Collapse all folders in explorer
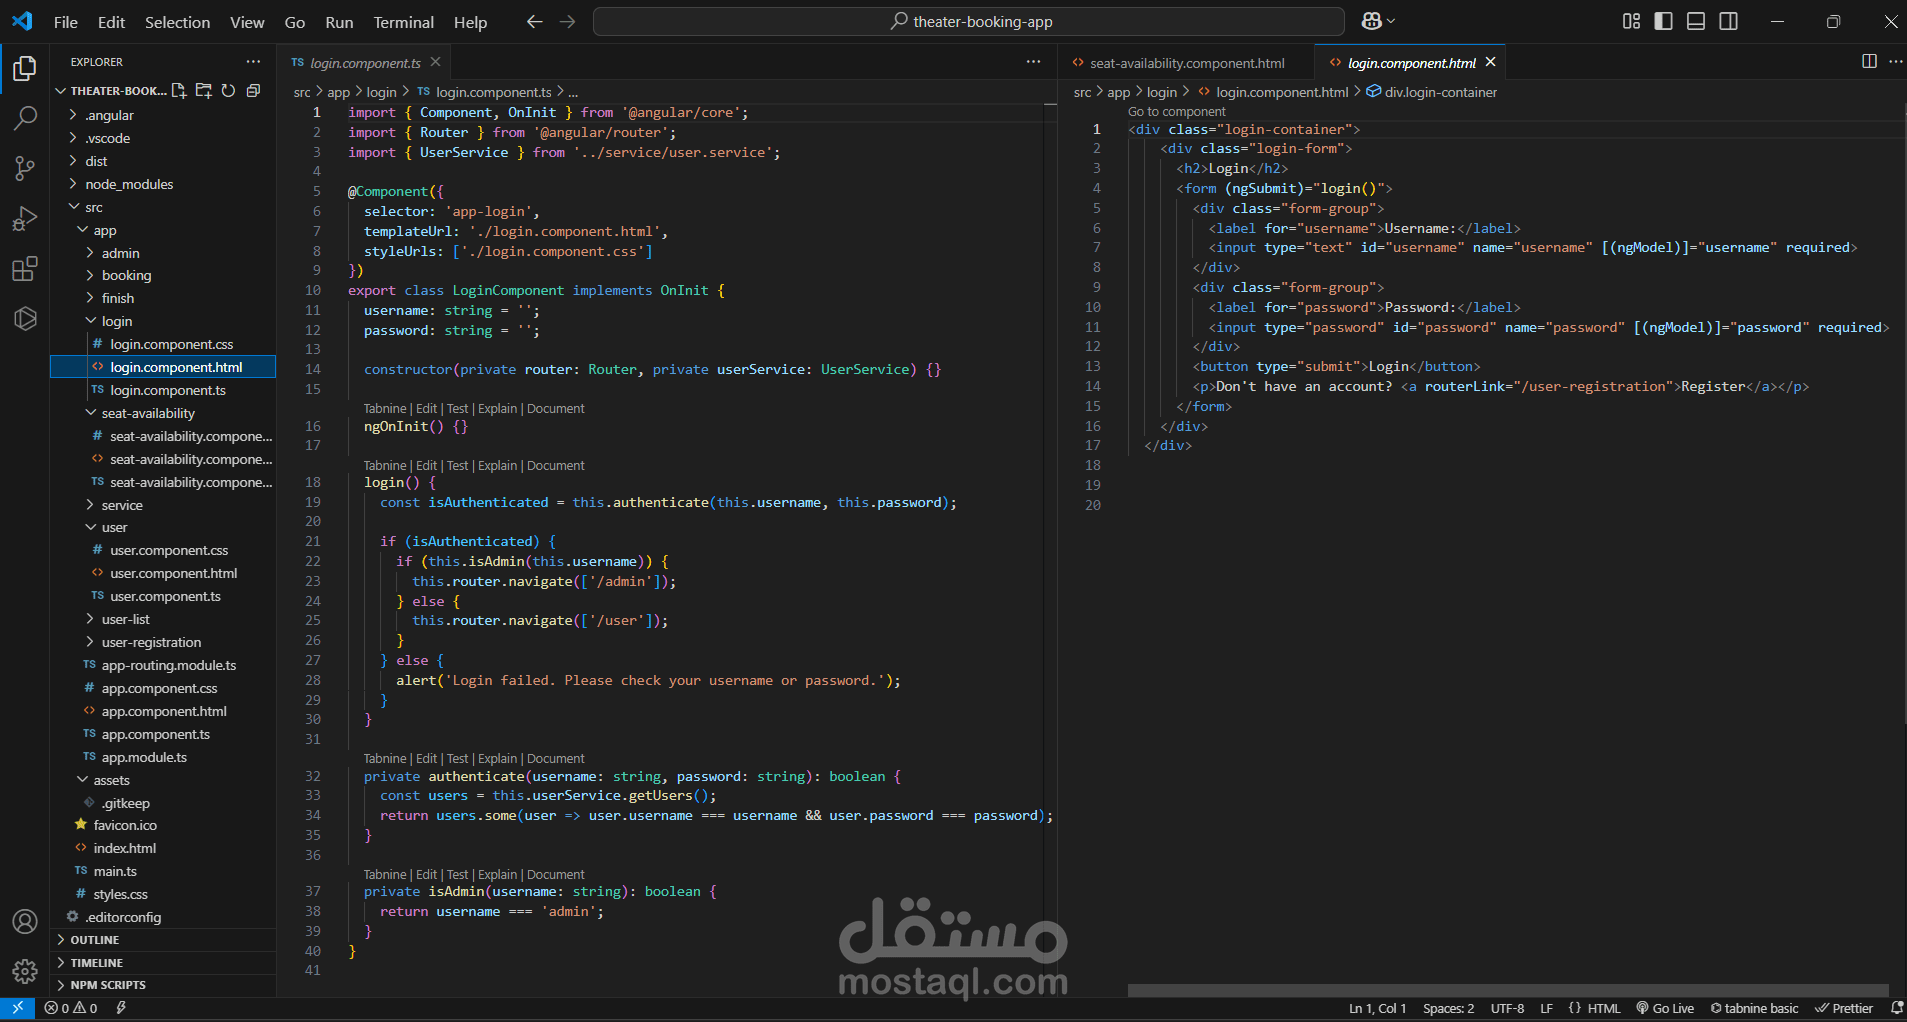The width and height of the screenshot is (1907, 1022). coord(253,91)
